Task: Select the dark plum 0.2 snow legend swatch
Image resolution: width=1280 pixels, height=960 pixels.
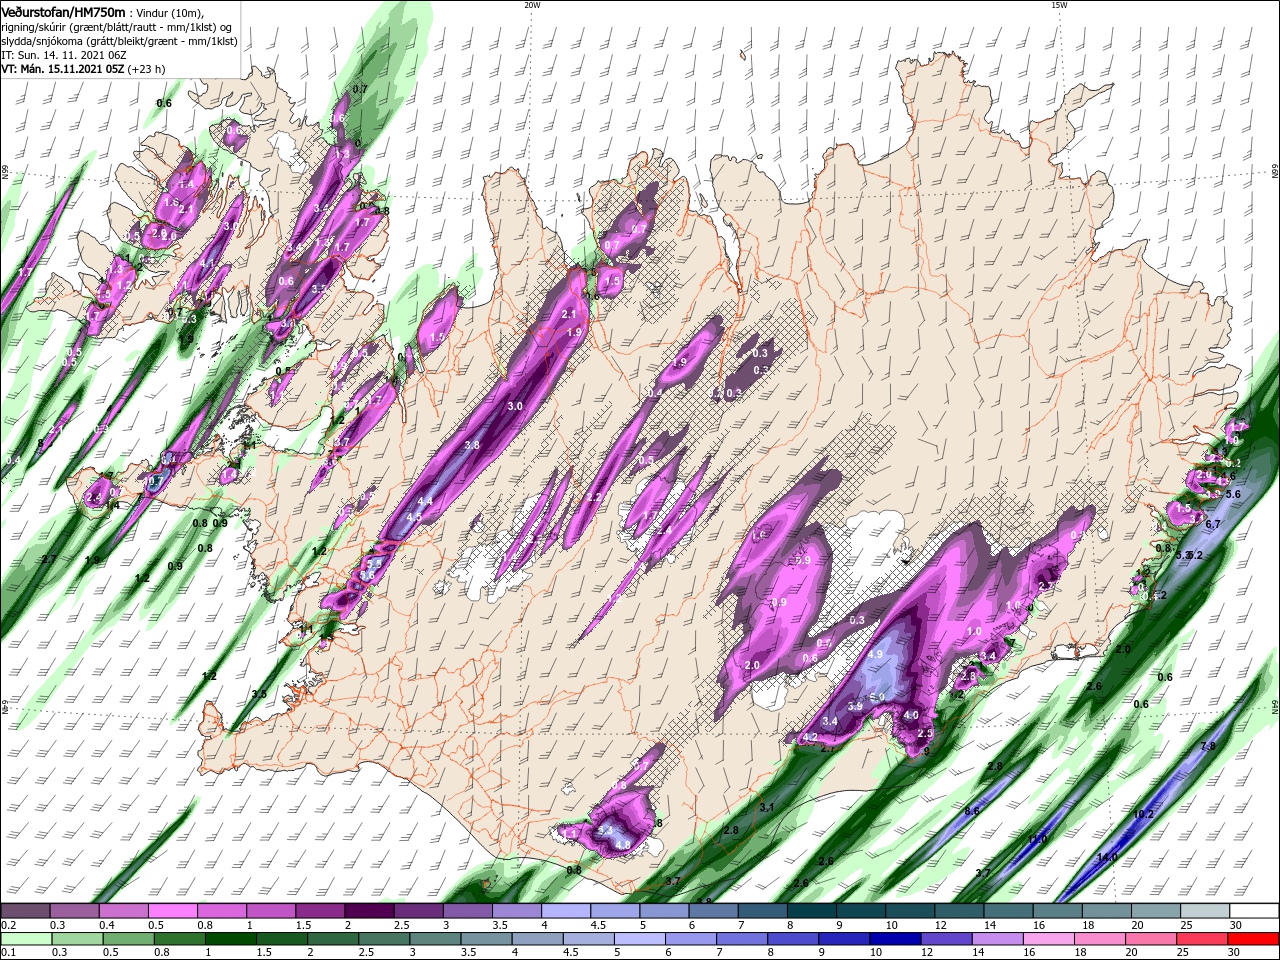Action: pyautogui.click(x=24, y=911)
